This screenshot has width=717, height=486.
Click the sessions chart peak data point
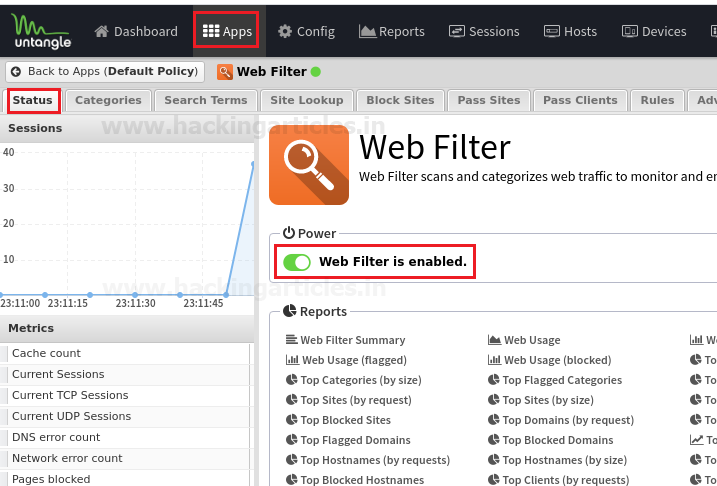(253, 163)
